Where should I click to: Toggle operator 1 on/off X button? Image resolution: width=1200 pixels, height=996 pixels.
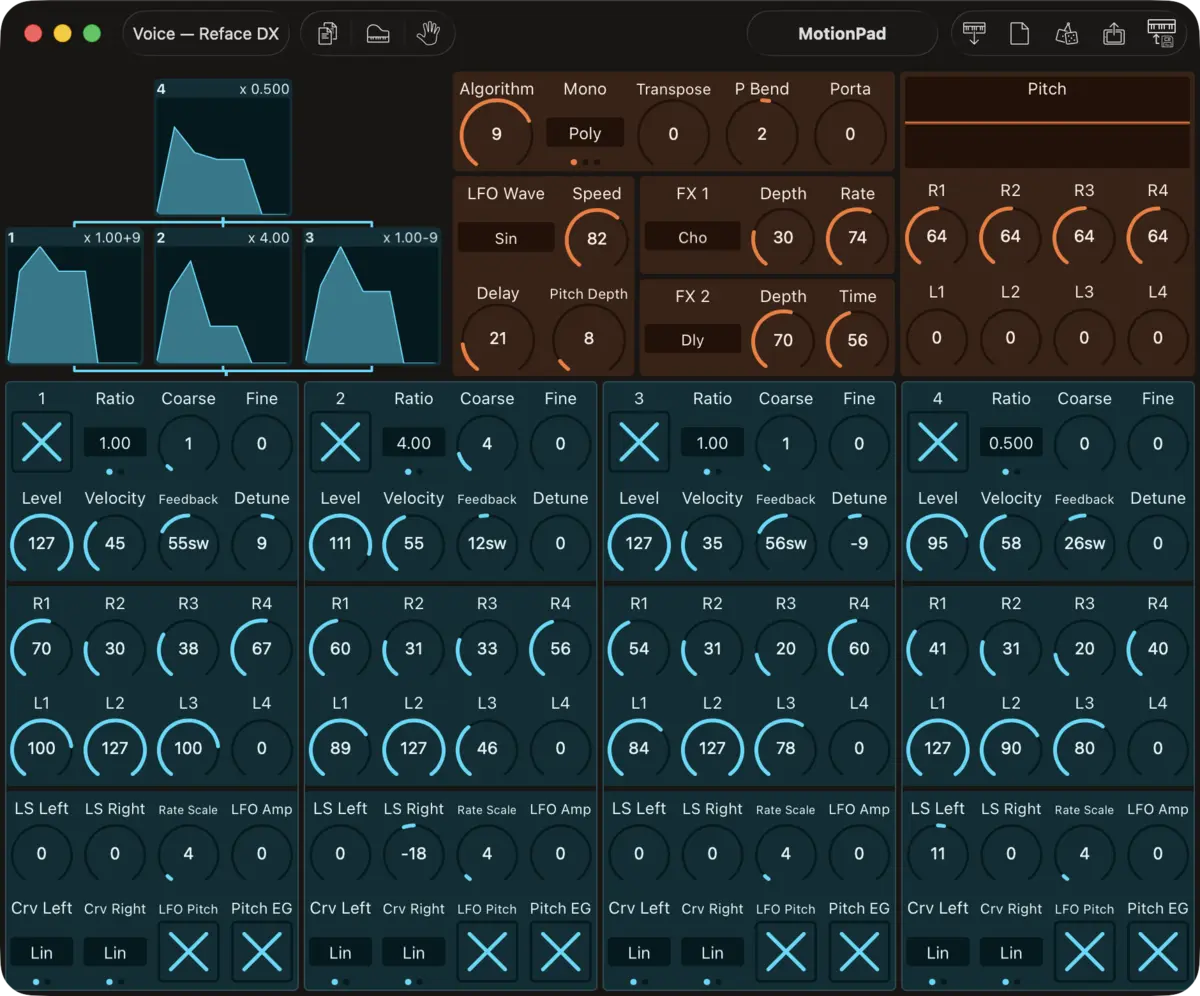(42, 442)
